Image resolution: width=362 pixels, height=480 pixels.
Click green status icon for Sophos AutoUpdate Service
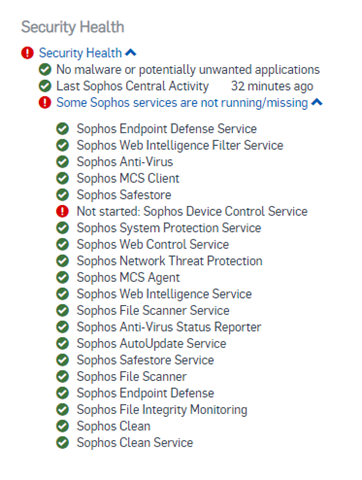pyautogui.click(x=62, y=343)
